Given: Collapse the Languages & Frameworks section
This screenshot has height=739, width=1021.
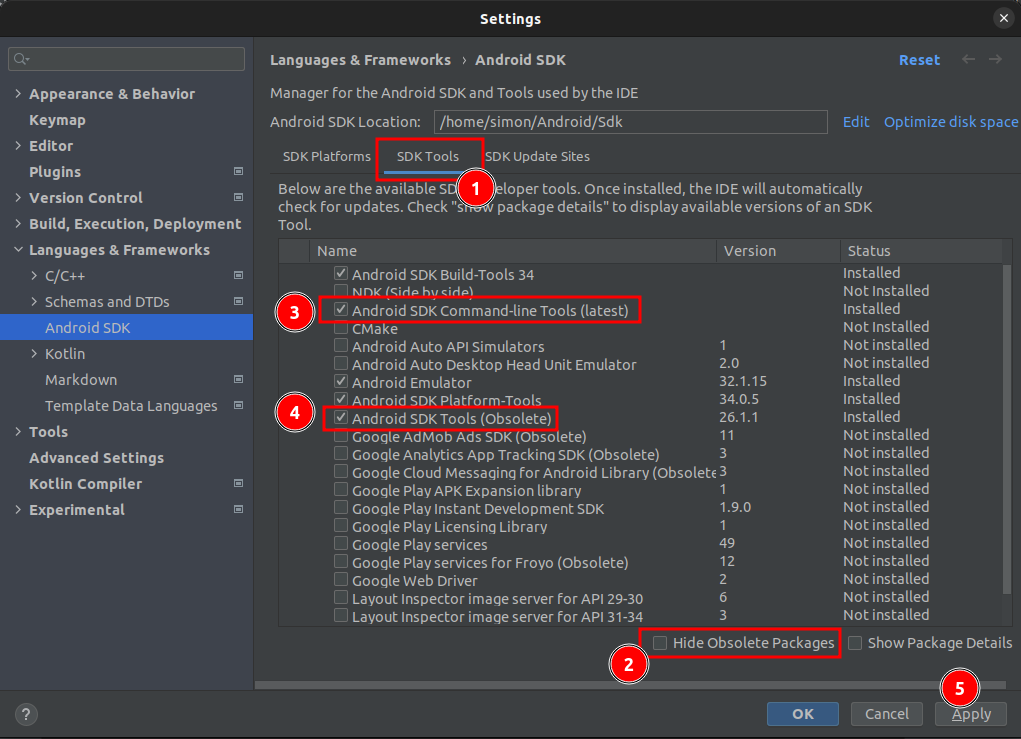Looking at the screenshot, I should 18,250.
